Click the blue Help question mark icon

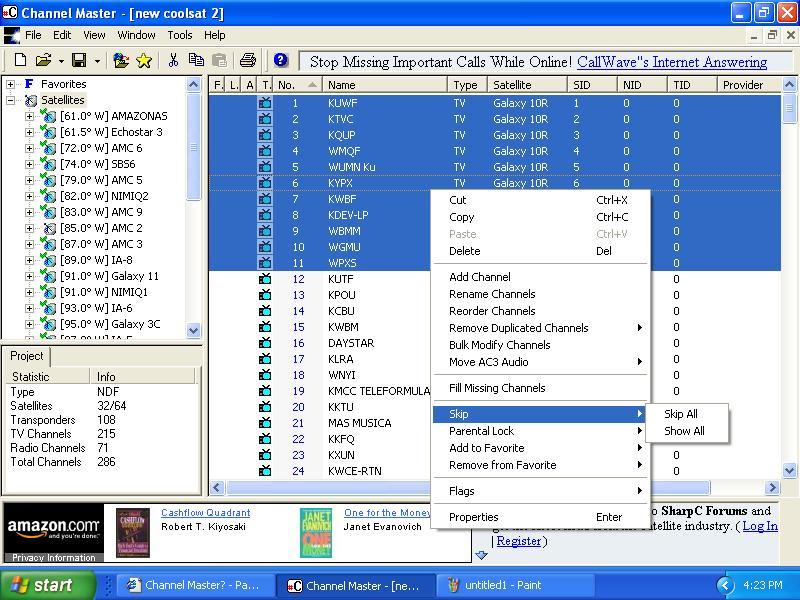[x=281, y=60]
